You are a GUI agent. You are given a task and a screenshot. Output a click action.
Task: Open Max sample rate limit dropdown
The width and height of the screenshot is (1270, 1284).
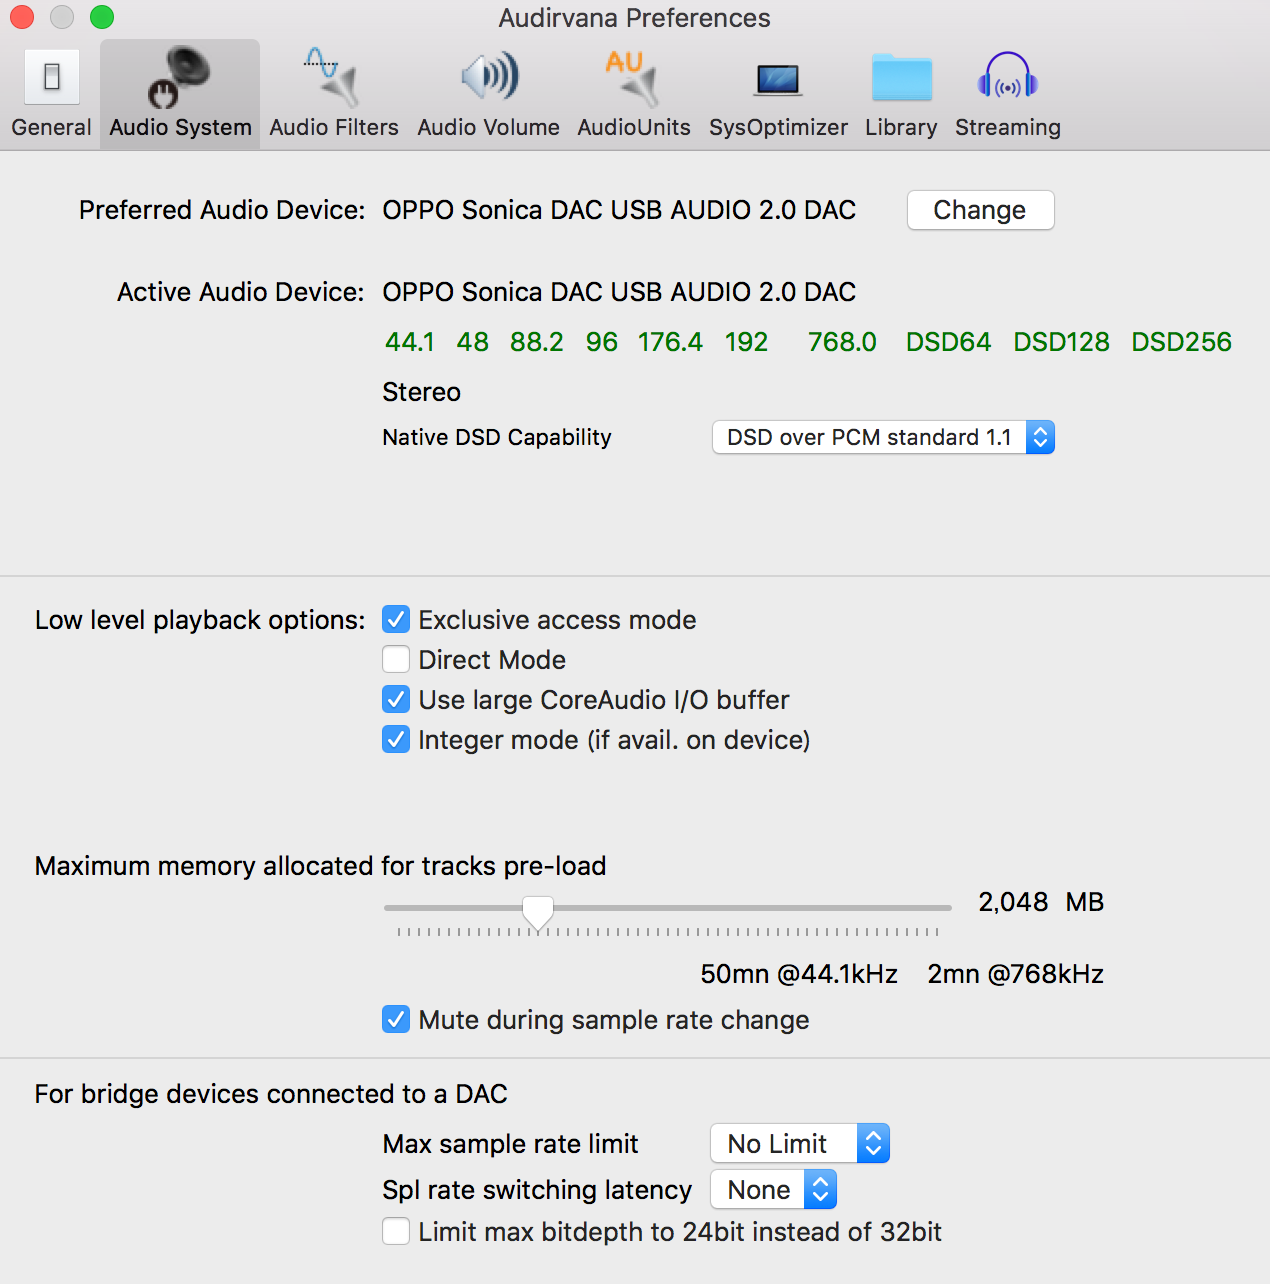point(799,1144)
